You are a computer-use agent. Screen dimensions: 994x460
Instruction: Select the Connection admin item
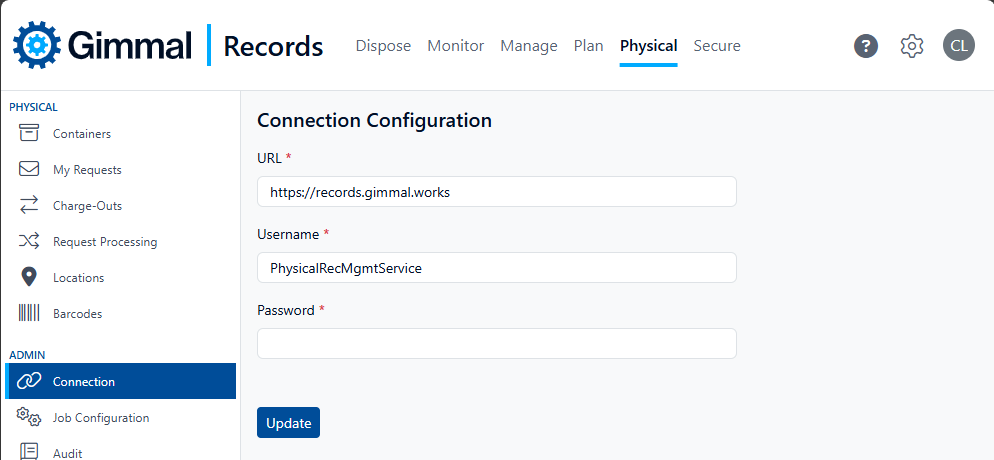coord(84,381)
